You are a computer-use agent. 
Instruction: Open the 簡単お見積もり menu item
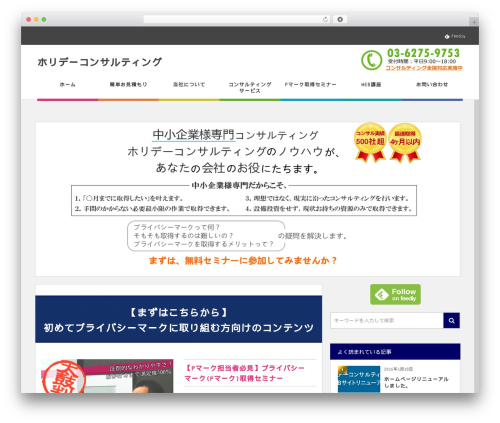tap(128, 85)
